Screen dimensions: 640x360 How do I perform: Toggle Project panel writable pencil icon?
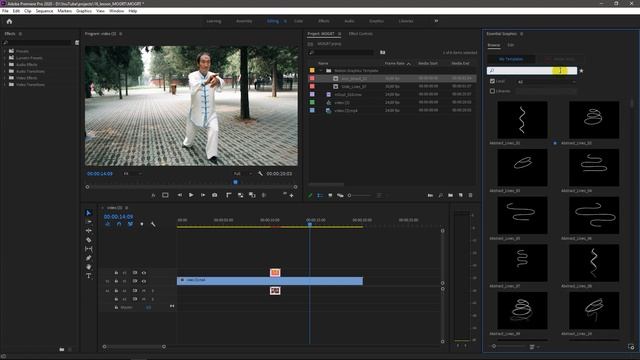[x=310, y=196]
